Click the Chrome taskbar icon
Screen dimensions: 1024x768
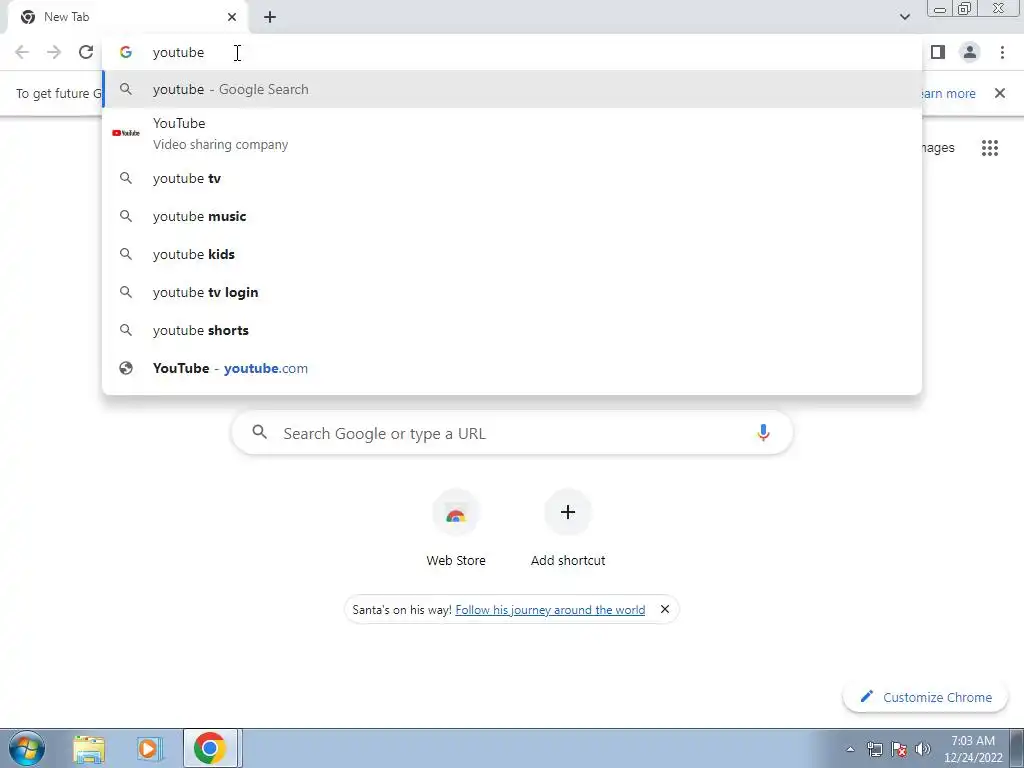pos(210,748)
